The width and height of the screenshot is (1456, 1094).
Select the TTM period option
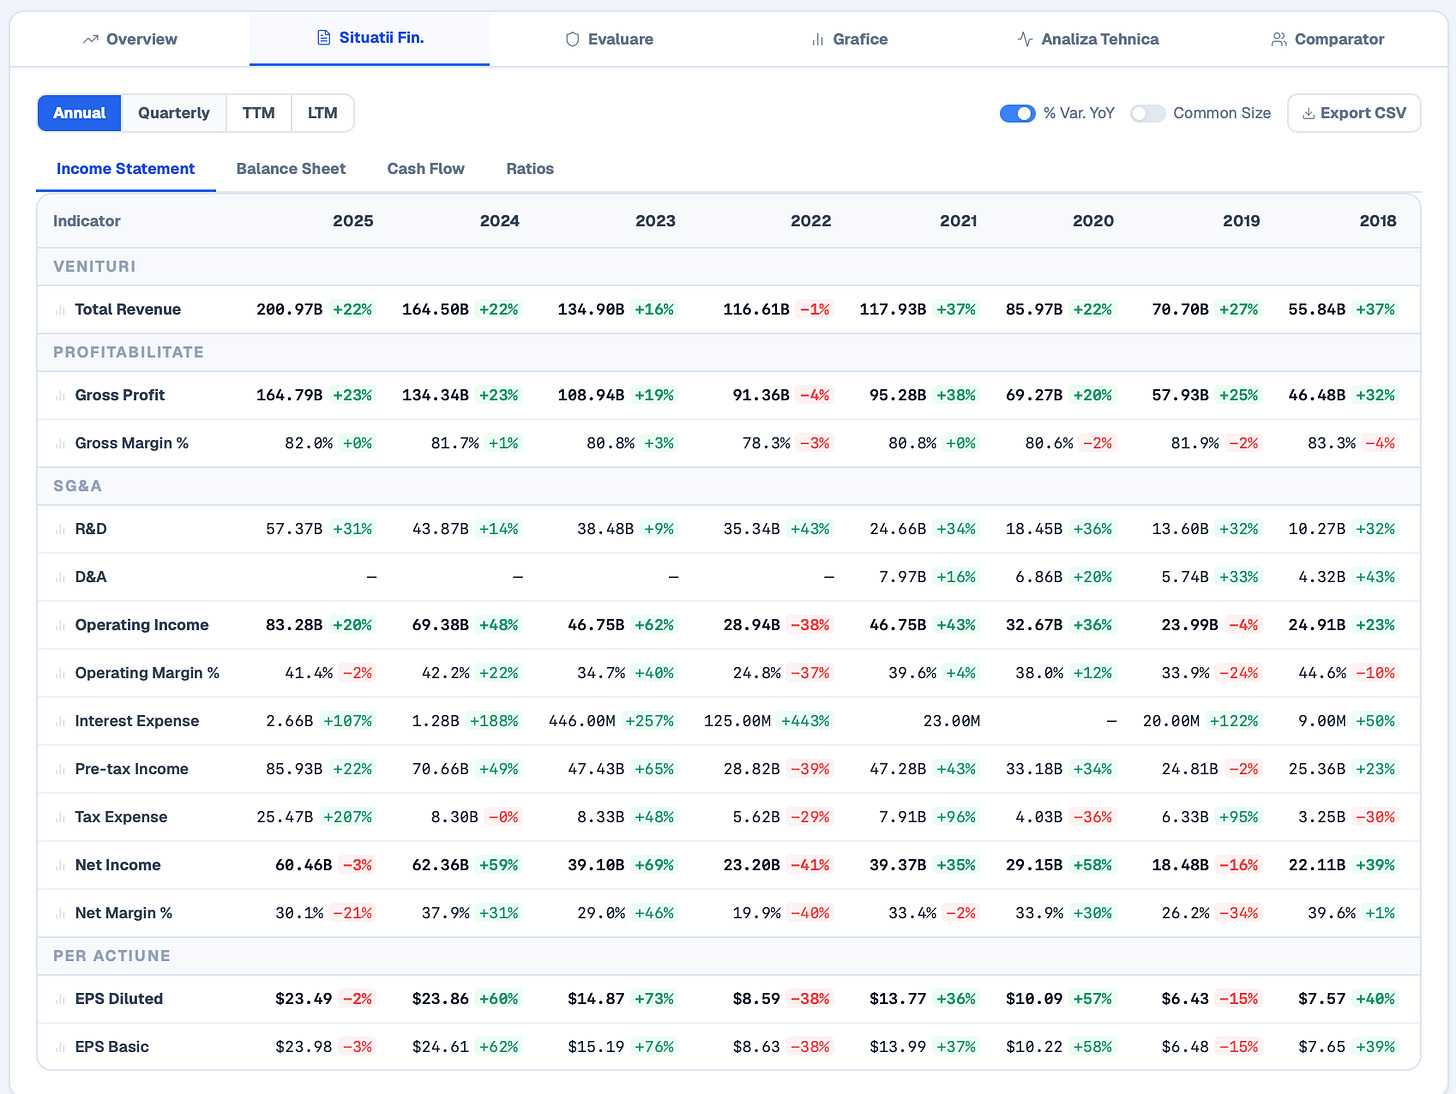(259, 113)
